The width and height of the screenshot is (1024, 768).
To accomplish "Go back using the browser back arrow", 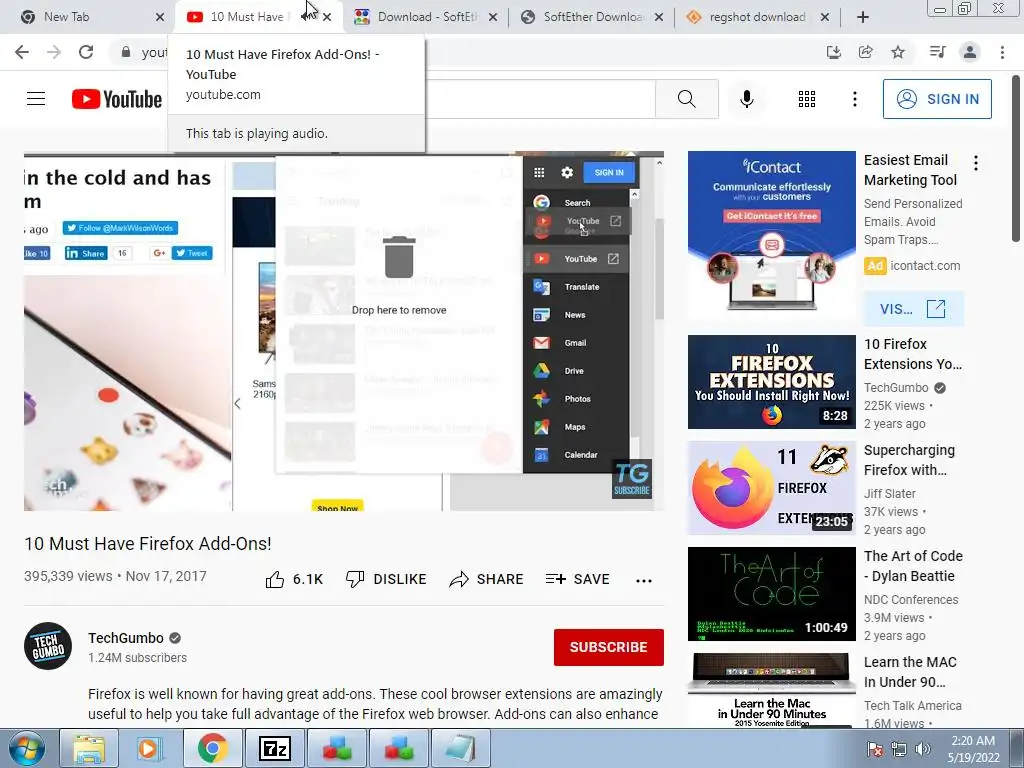I will tap(22, 52).
